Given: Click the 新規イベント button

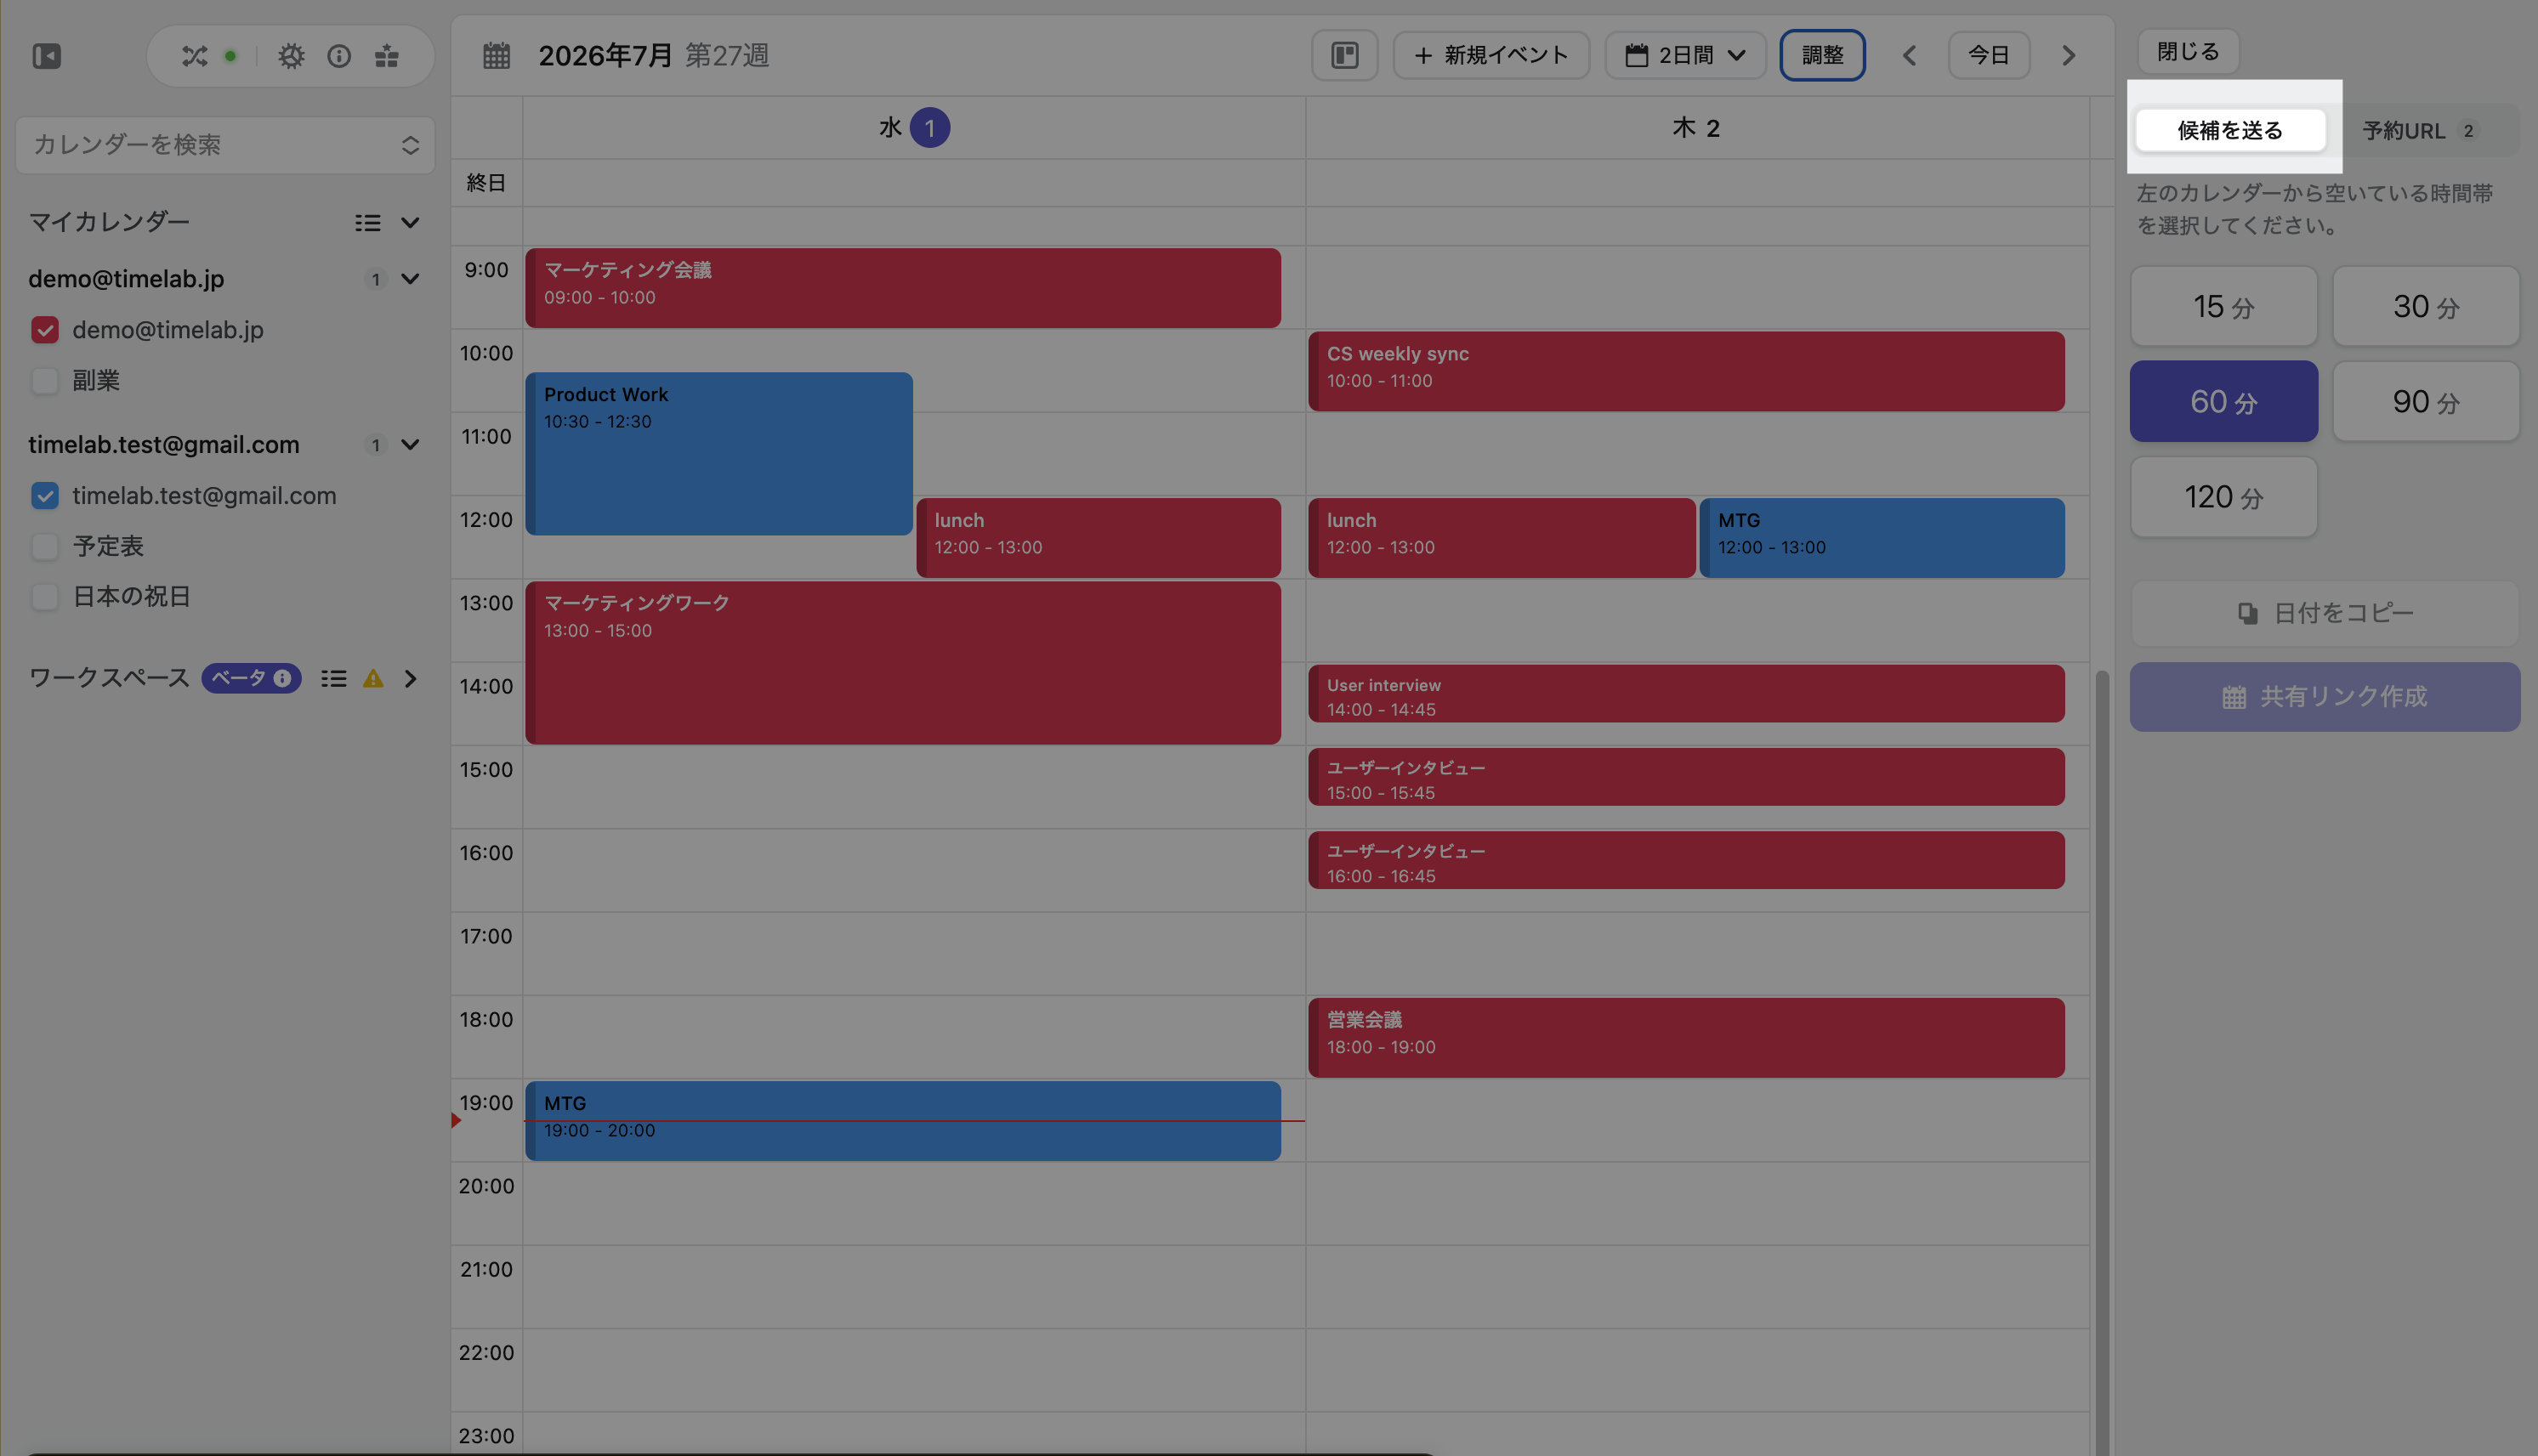Looking at the screenshot, I should pyautogui.click(x=1491, y=55).
